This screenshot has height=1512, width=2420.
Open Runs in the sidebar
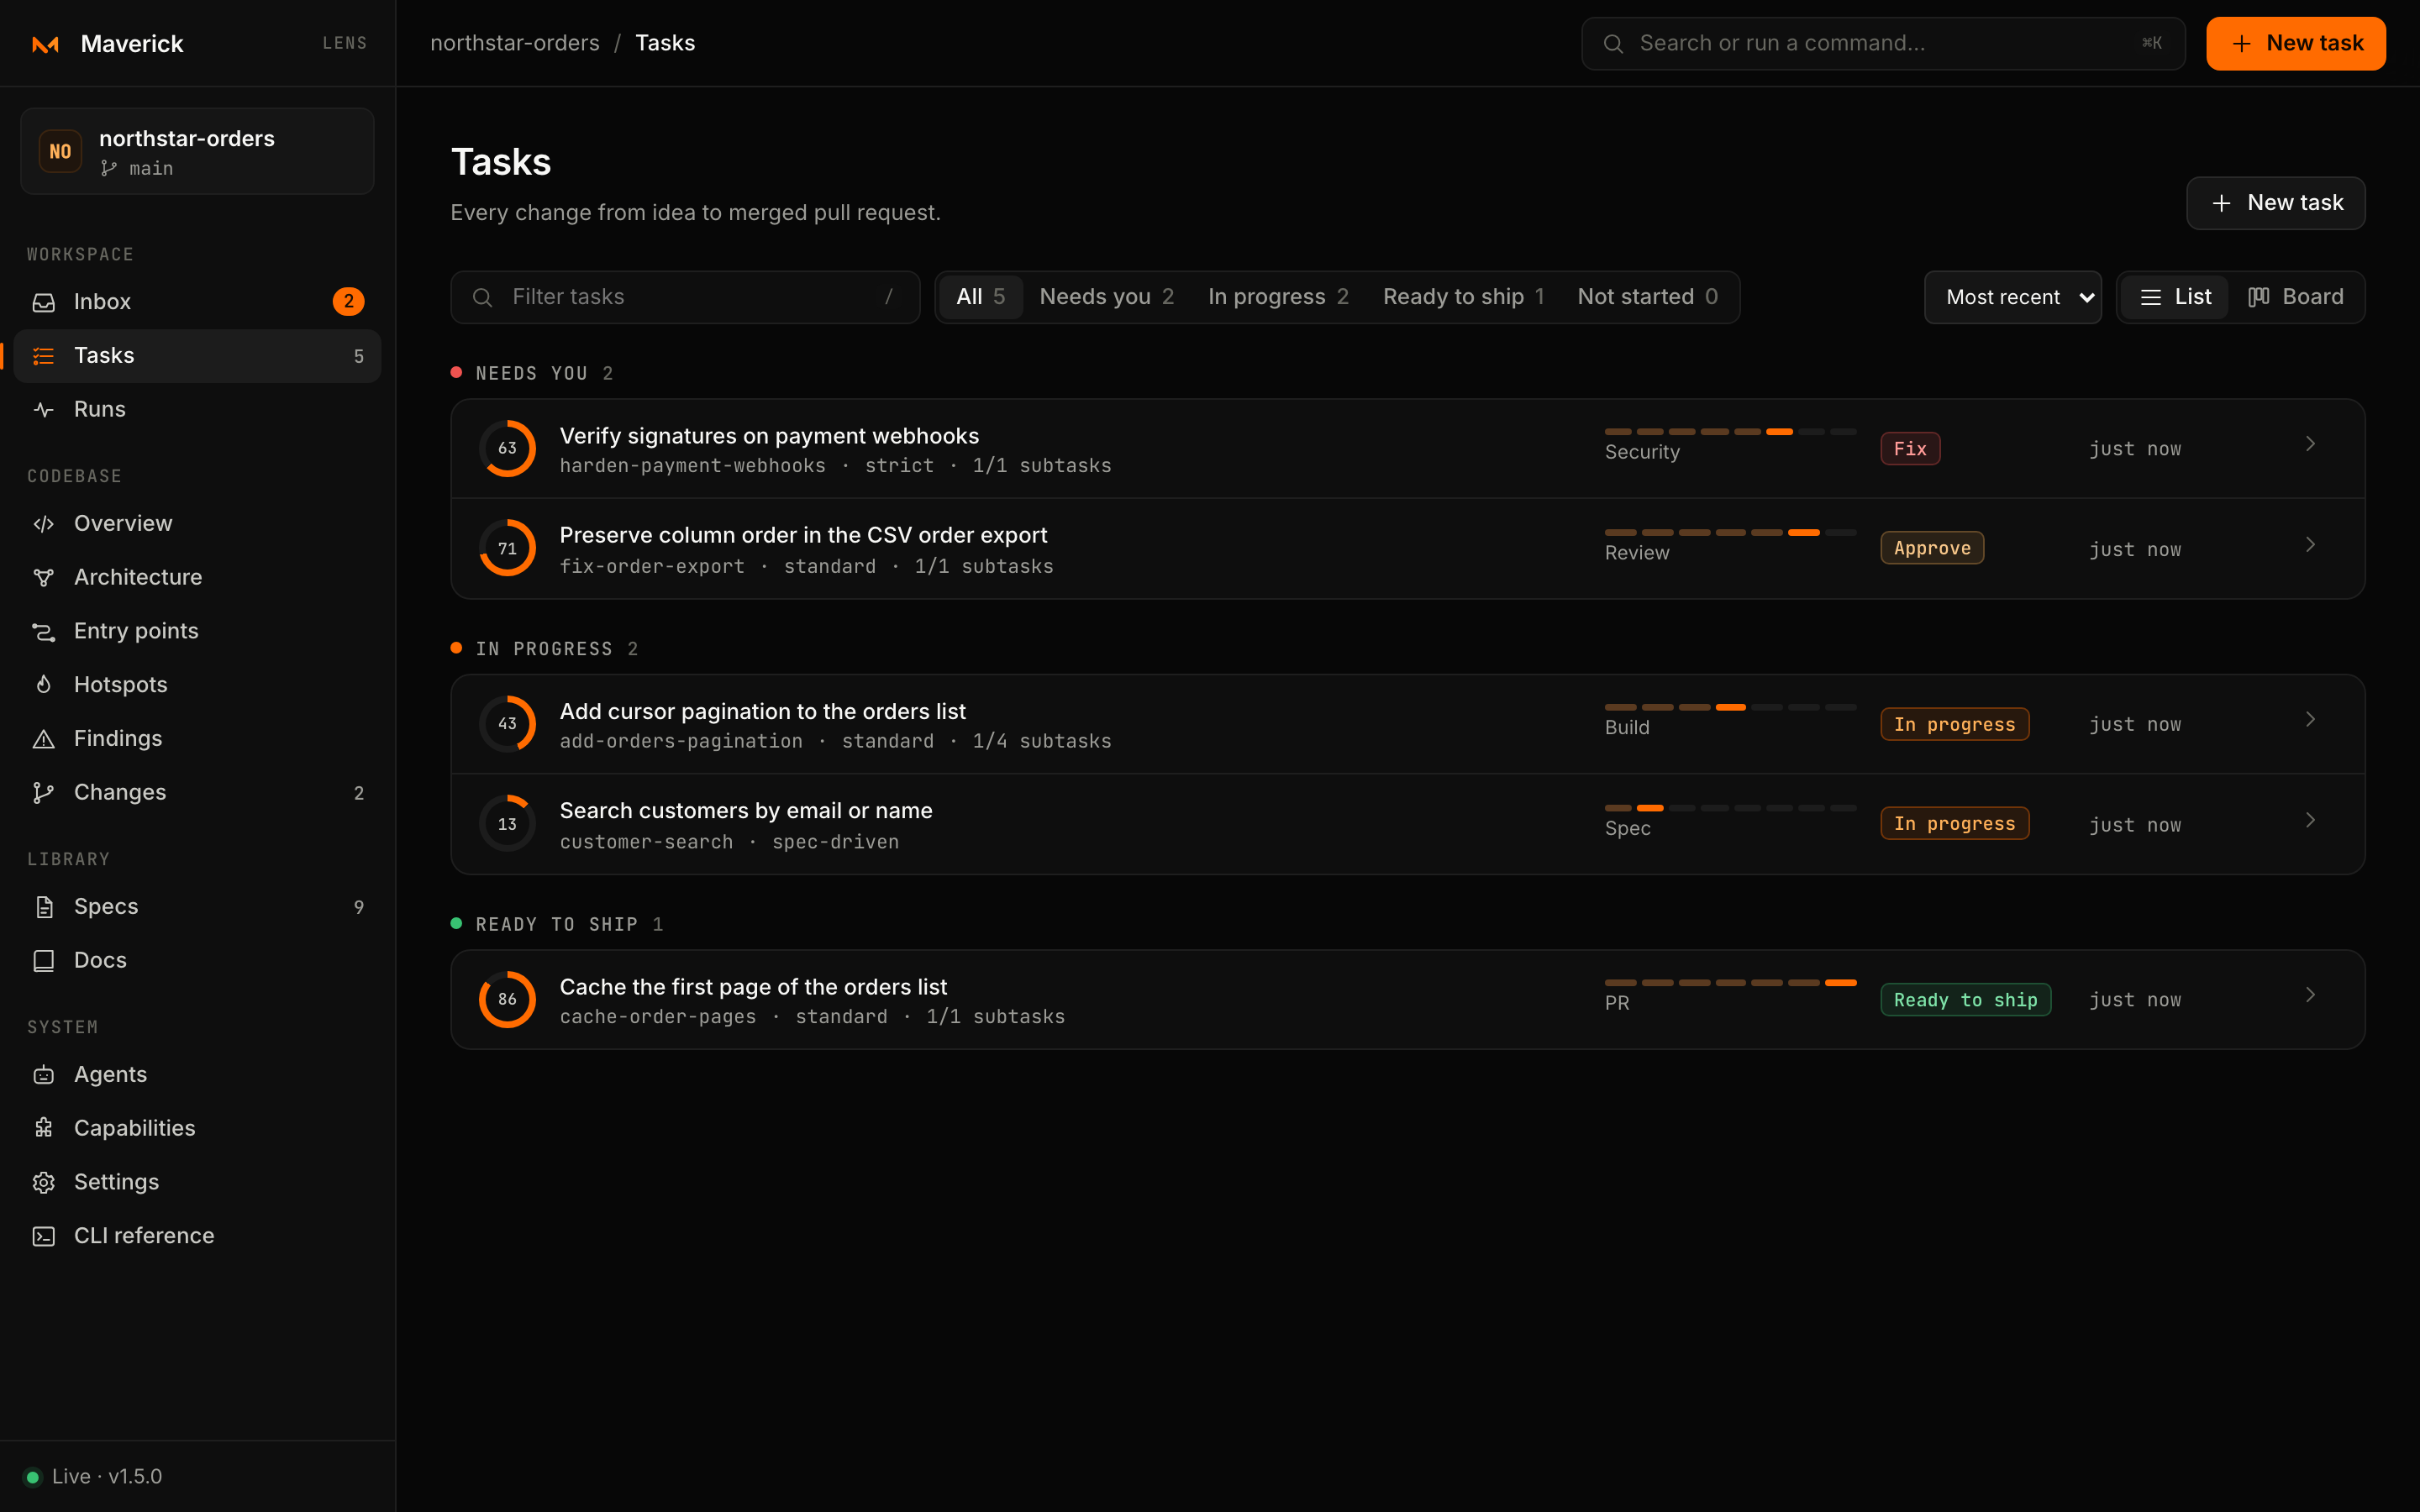197,409
